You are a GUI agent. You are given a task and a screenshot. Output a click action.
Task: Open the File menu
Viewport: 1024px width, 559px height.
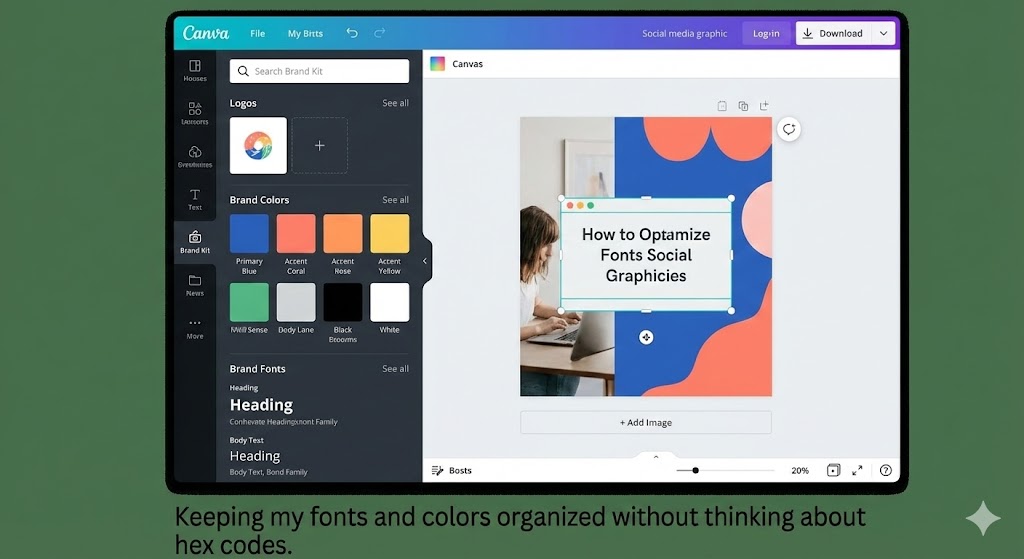click(x=258, y=33)
